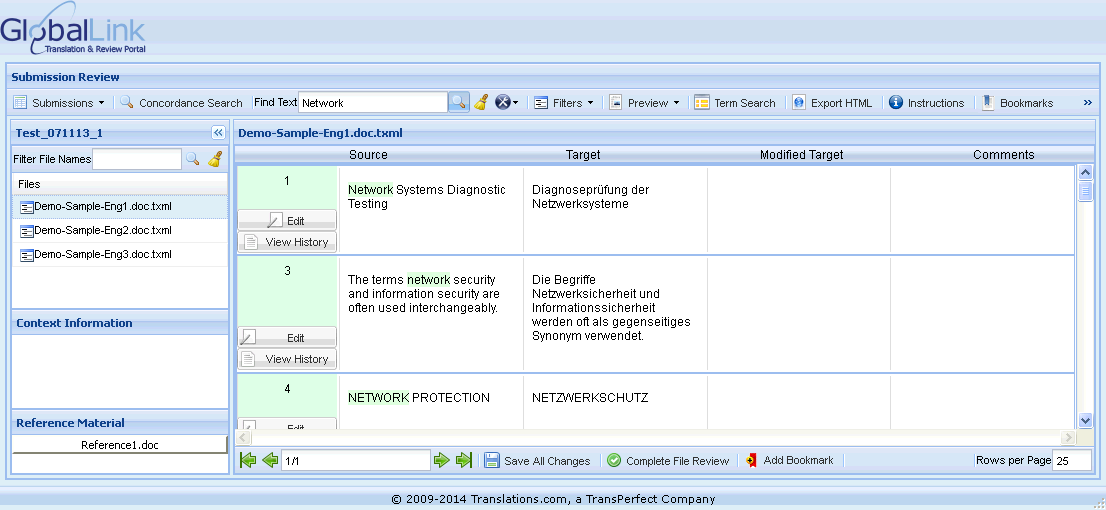Go to first page arrow

248,461
